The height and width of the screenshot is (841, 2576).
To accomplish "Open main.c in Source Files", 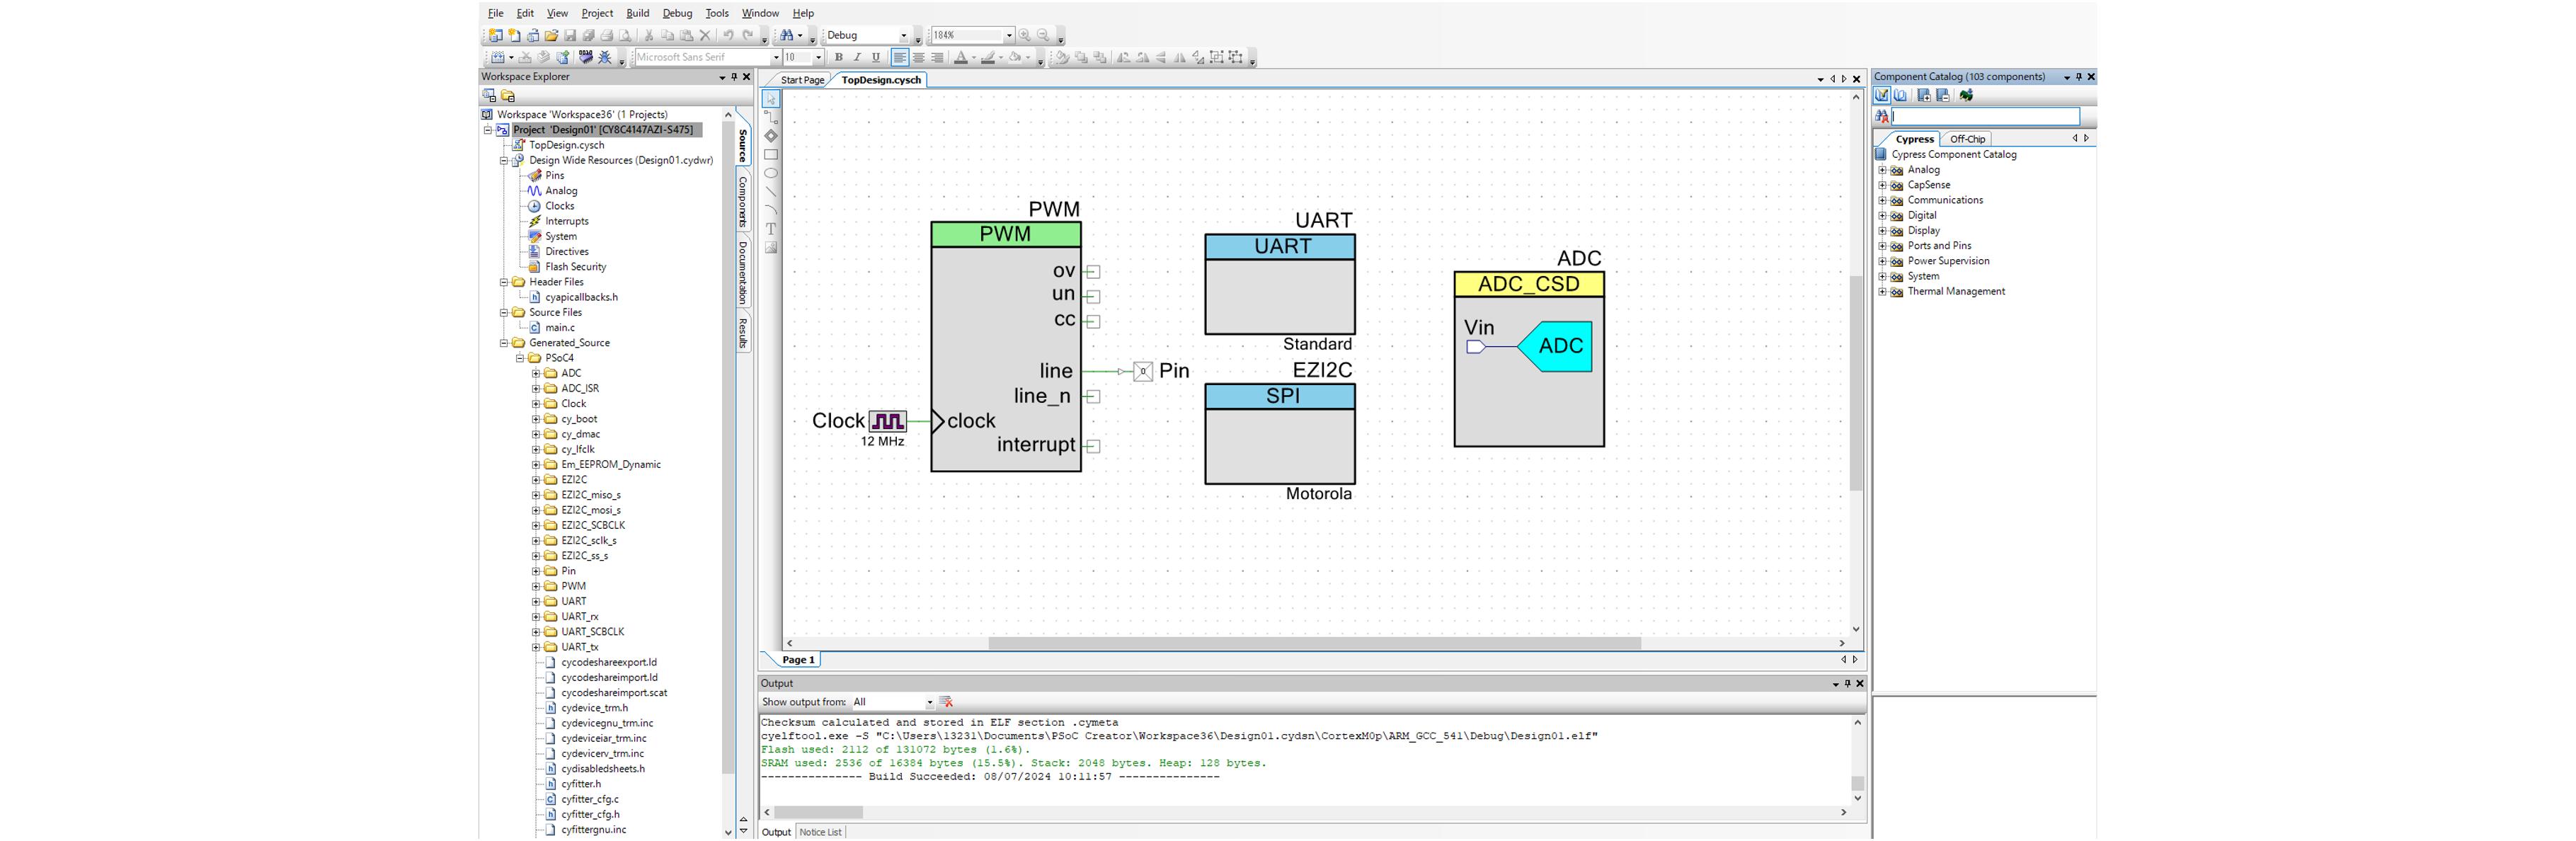I will coord(559,327).
